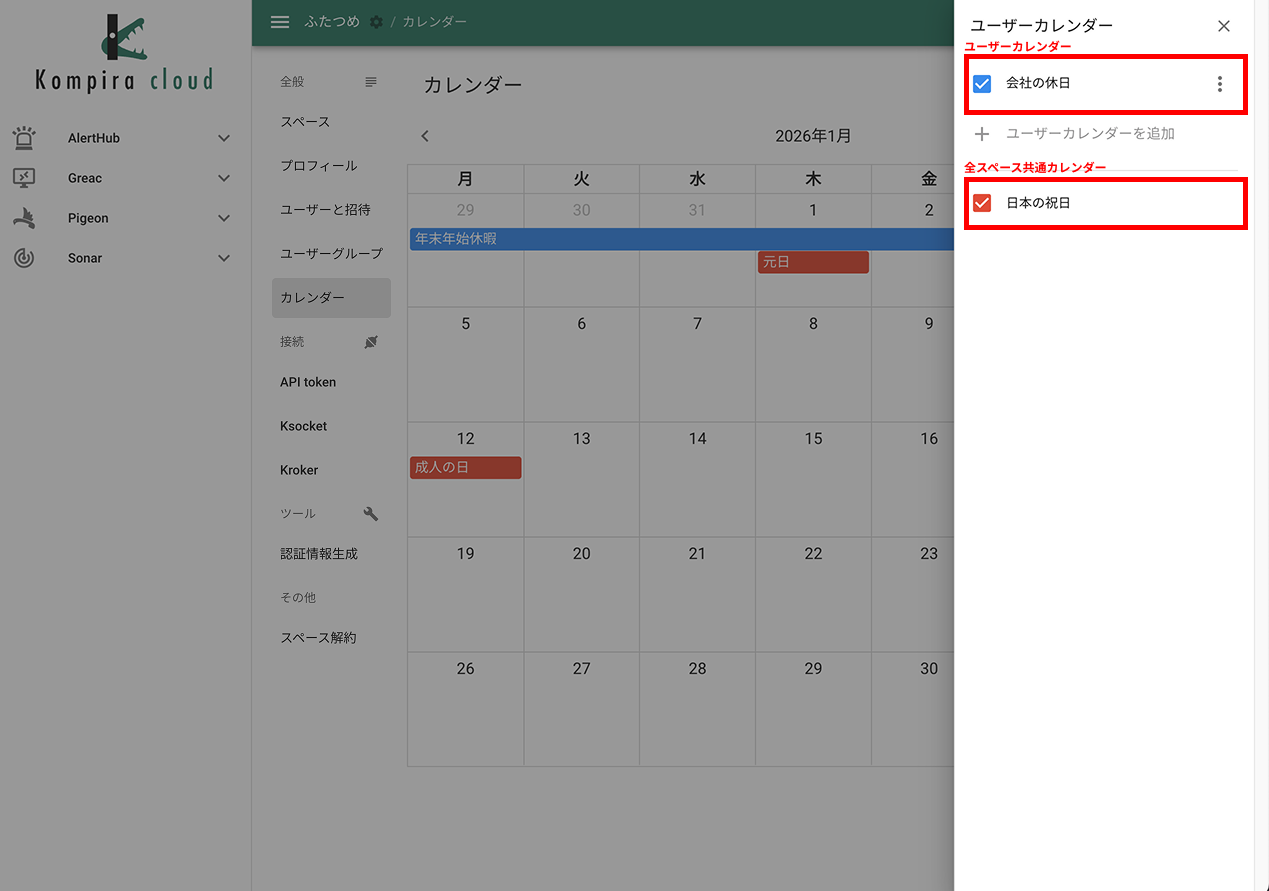Open the hamburger menu in the top bar
The width and height of the screenshot is (1269, 891).
(x=279, y=21)
